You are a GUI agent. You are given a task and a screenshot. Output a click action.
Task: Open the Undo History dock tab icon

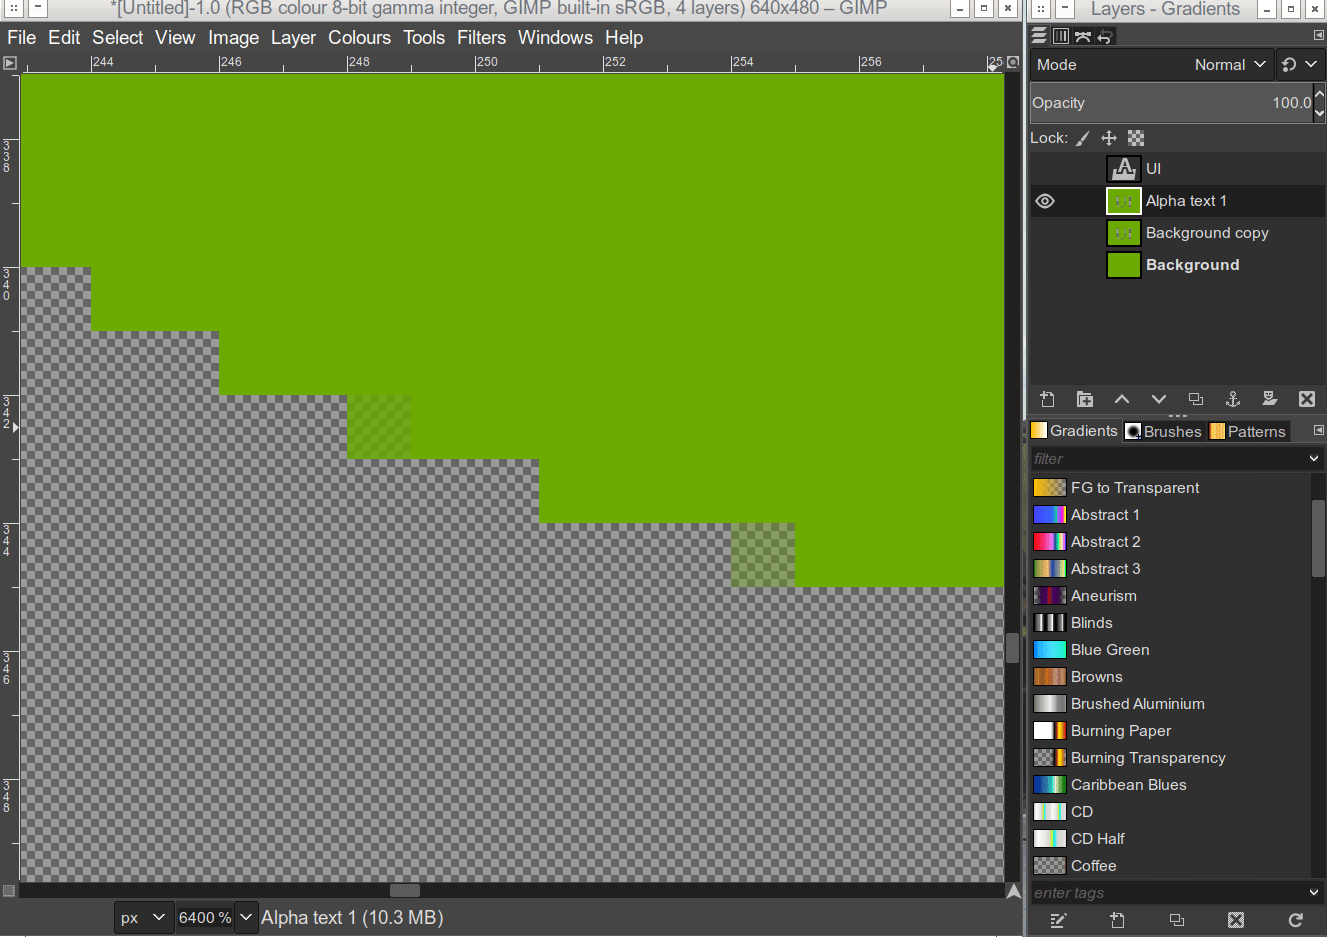[1105, 36]
